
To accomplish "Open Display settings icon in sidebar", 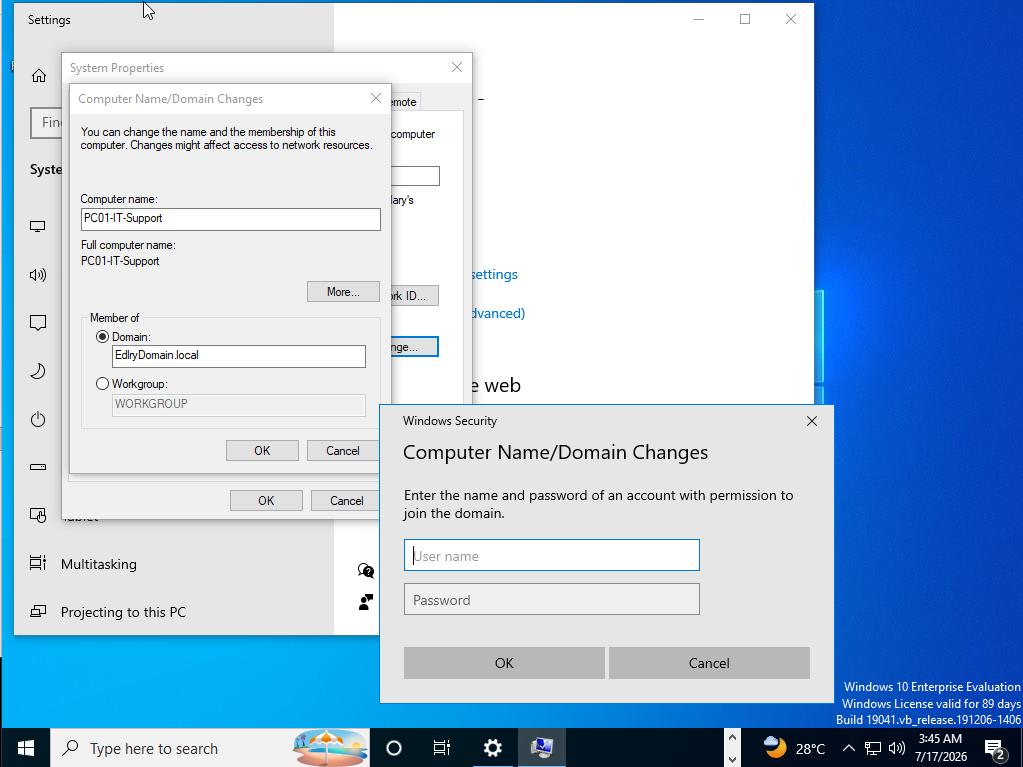I will [38, 226].
